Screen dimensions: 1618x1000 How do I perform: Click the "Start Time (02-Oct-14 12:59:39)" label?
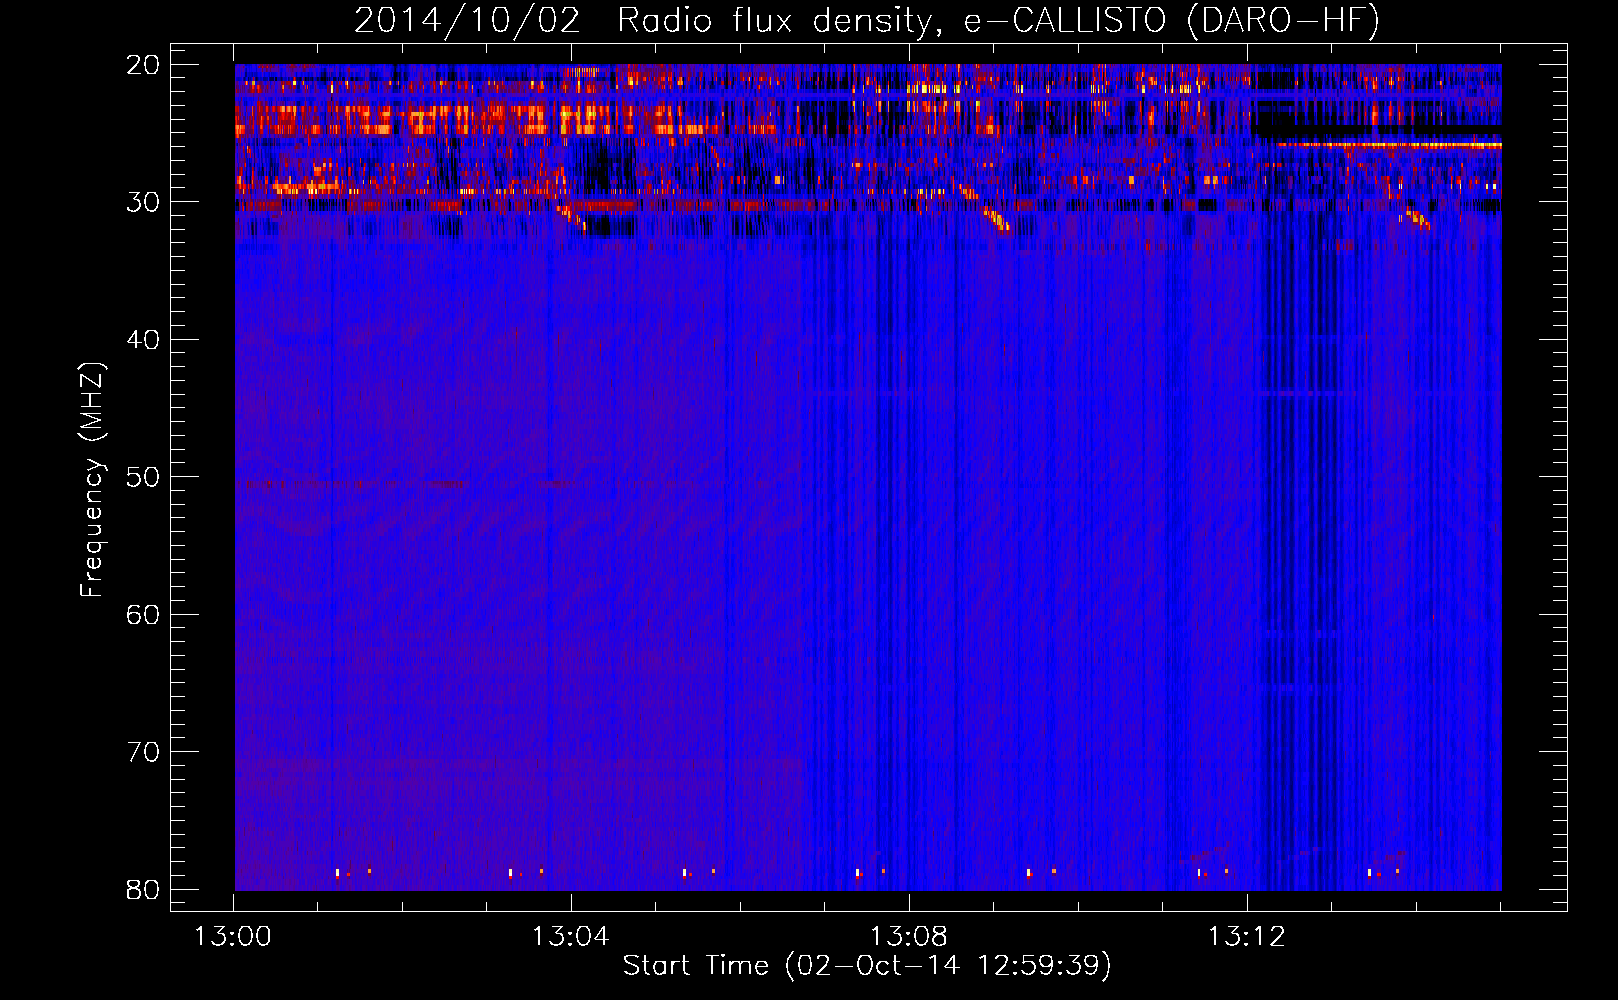pyautogui.click(x=867, y=965)
